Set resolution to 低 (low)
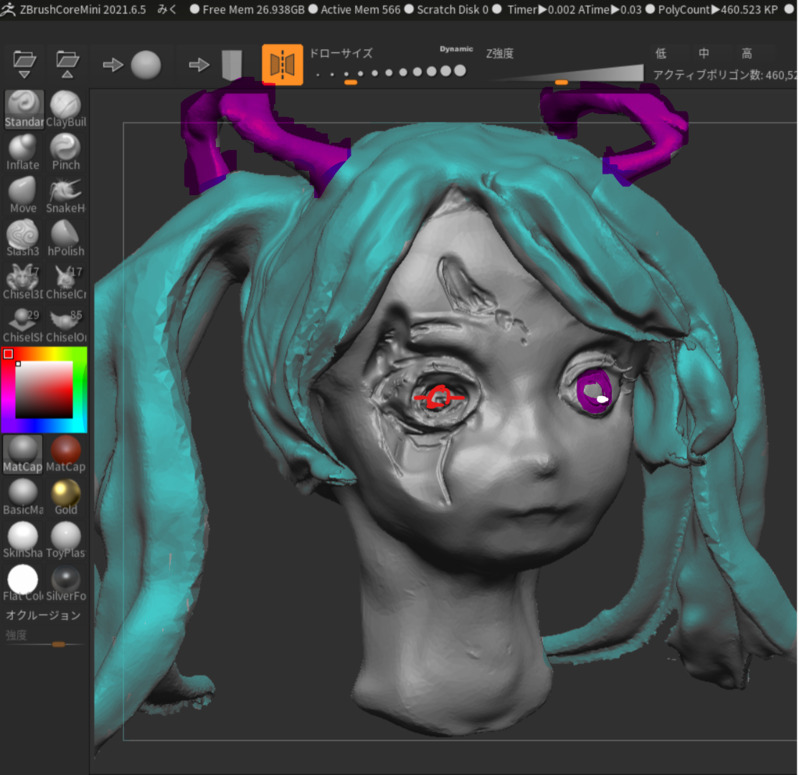This screenshot has height=775, width=799. point(661,53)
